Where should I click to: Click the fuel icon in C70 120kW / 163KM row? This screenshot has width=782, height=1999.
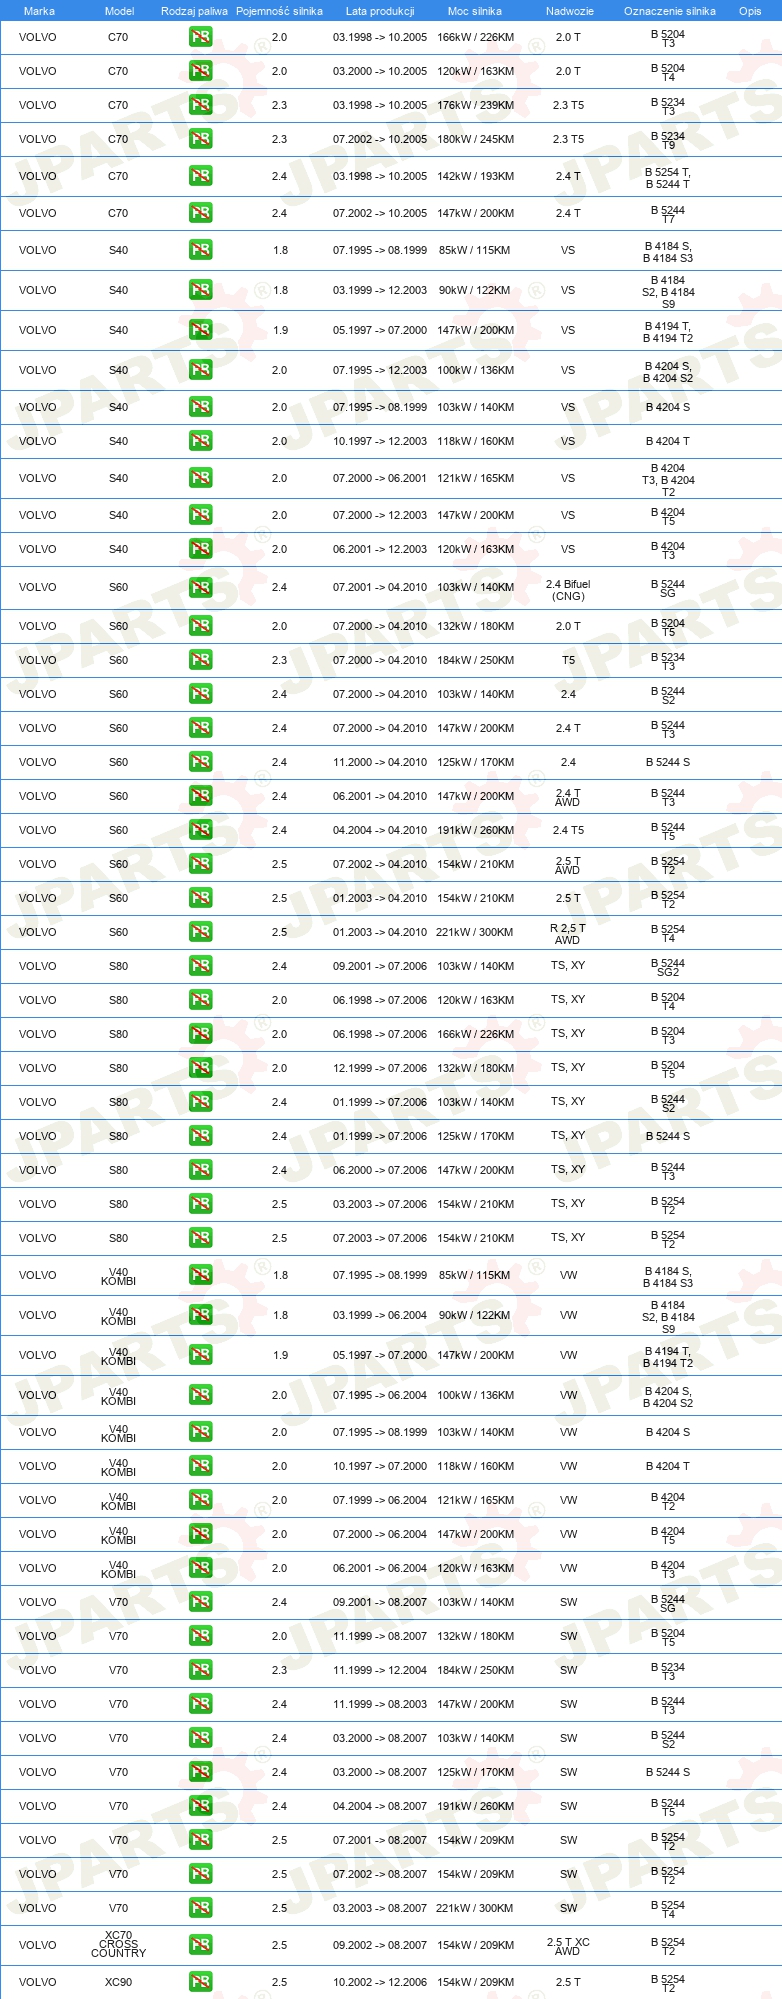tap(200, 71)
